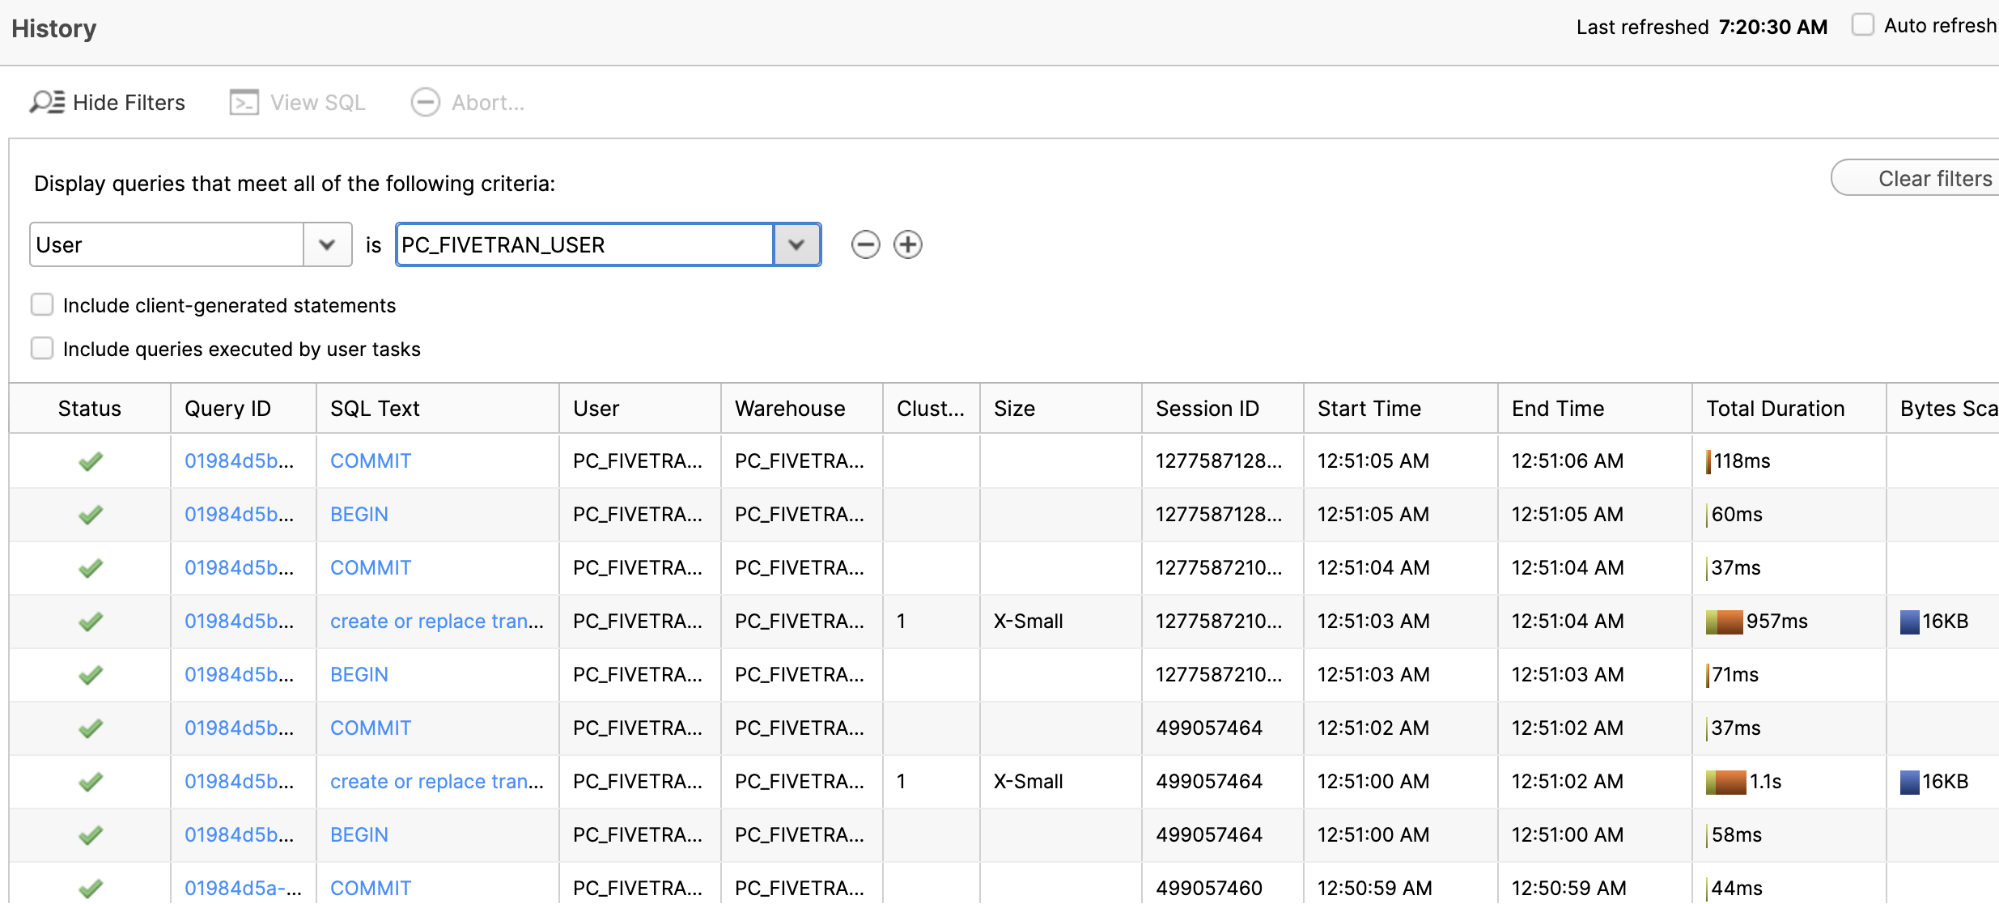
Task: Expand the PC_FIVETRAN_USER value dropdown arrow
Action: click(796, 245)
